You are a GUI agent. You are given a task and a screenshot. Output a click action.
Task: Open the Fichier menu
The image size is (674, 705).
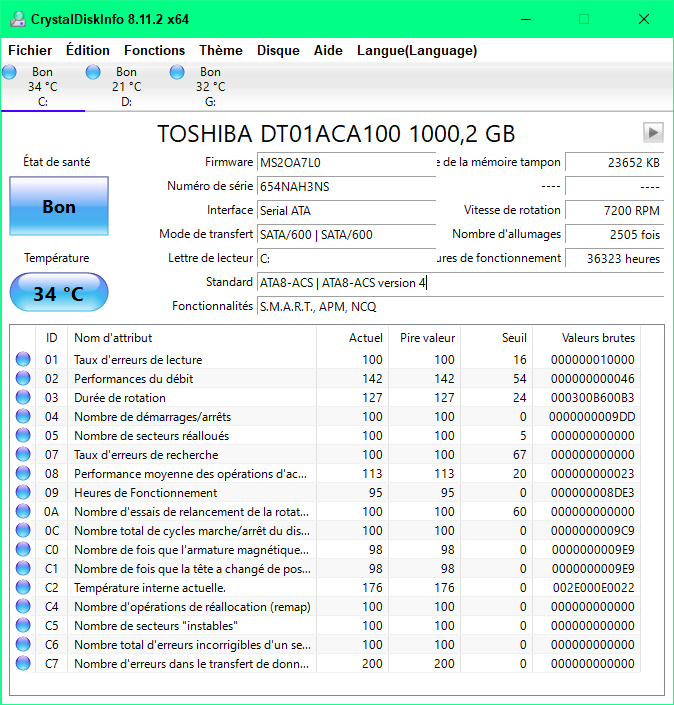pos(30,50)
